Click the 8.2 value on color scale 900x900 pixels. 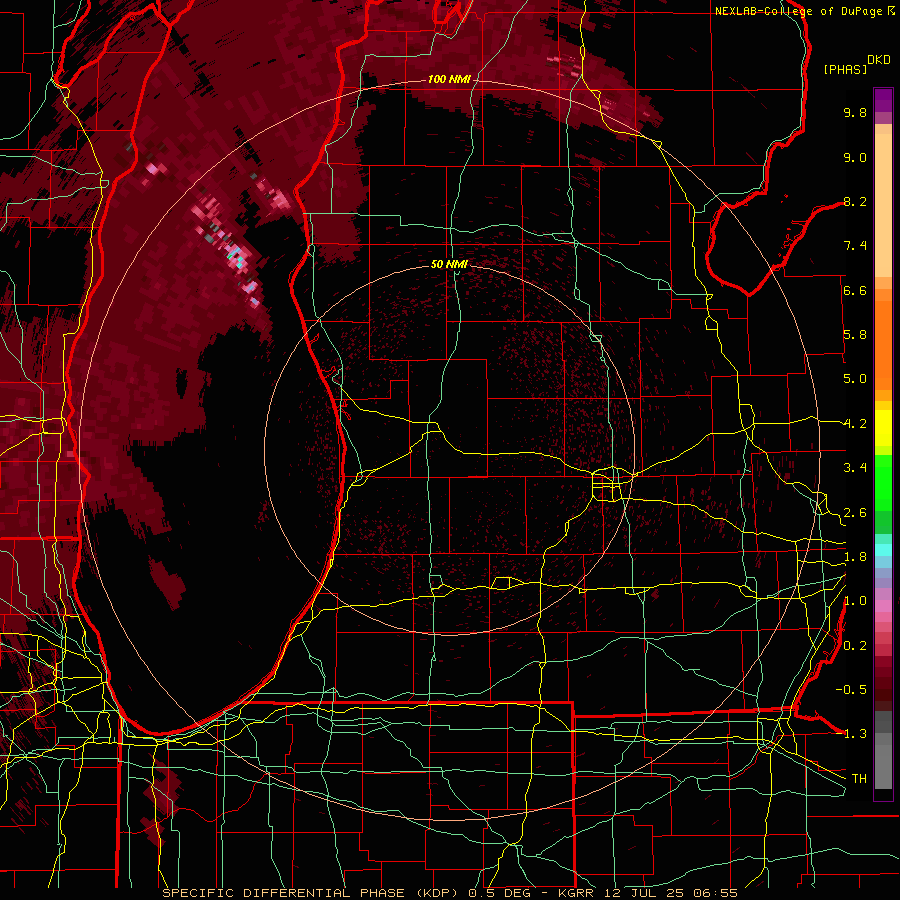pyautogui.click(x=855, y=201)
